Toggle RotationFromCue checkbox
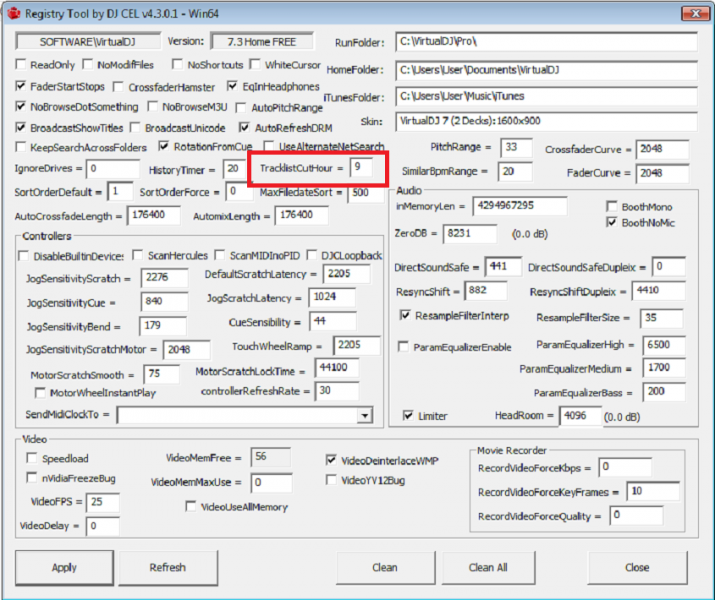The height and width of the screenshot is (600, 715). [x=164, y=146]
